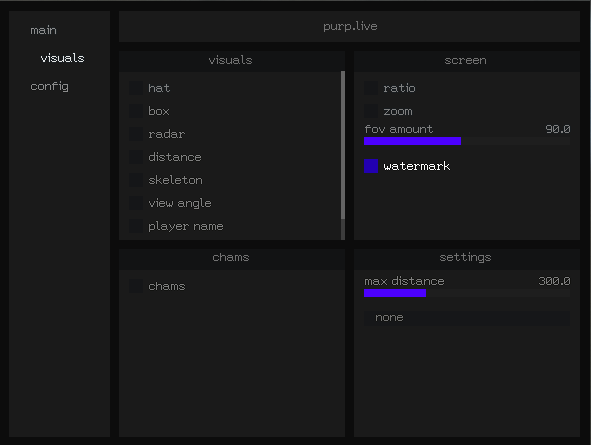Toggle the box checkbox

pyautogui.click(x=136, y=111)
